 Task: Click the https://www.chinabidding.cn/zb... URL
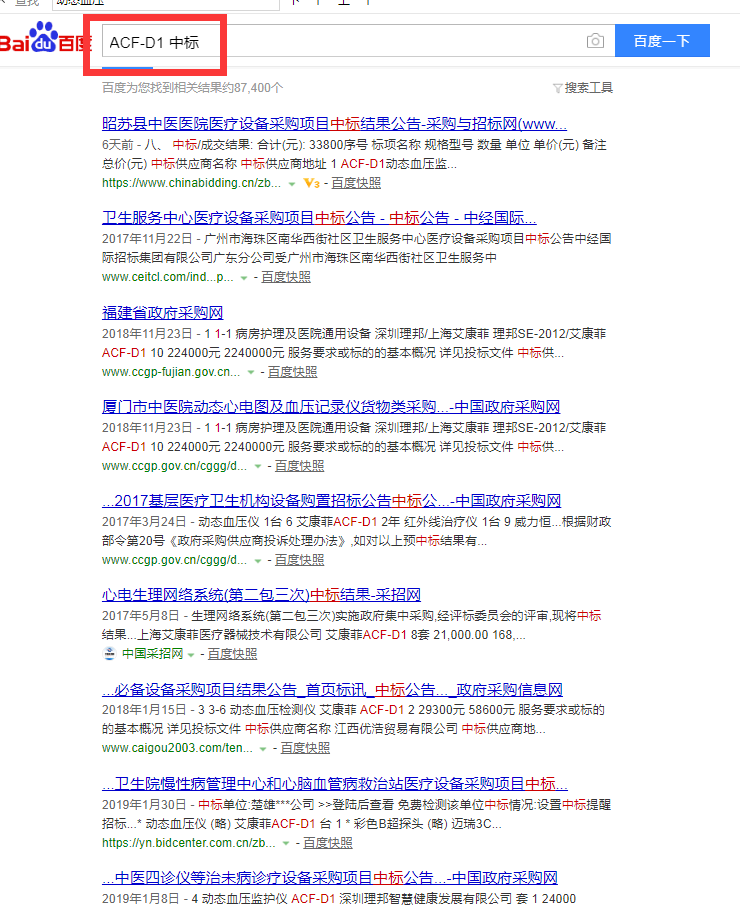192,183
